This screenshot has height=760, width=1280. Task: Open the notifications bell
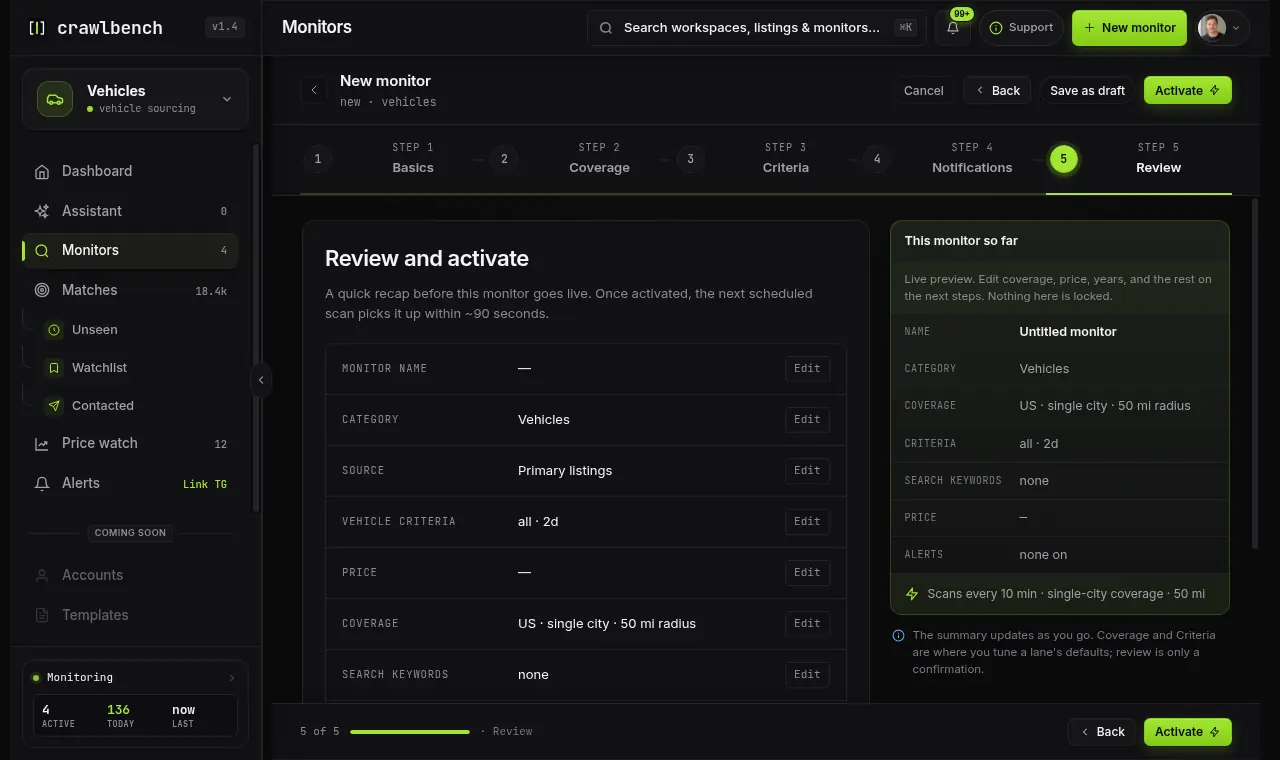click(x=953, y=28)
